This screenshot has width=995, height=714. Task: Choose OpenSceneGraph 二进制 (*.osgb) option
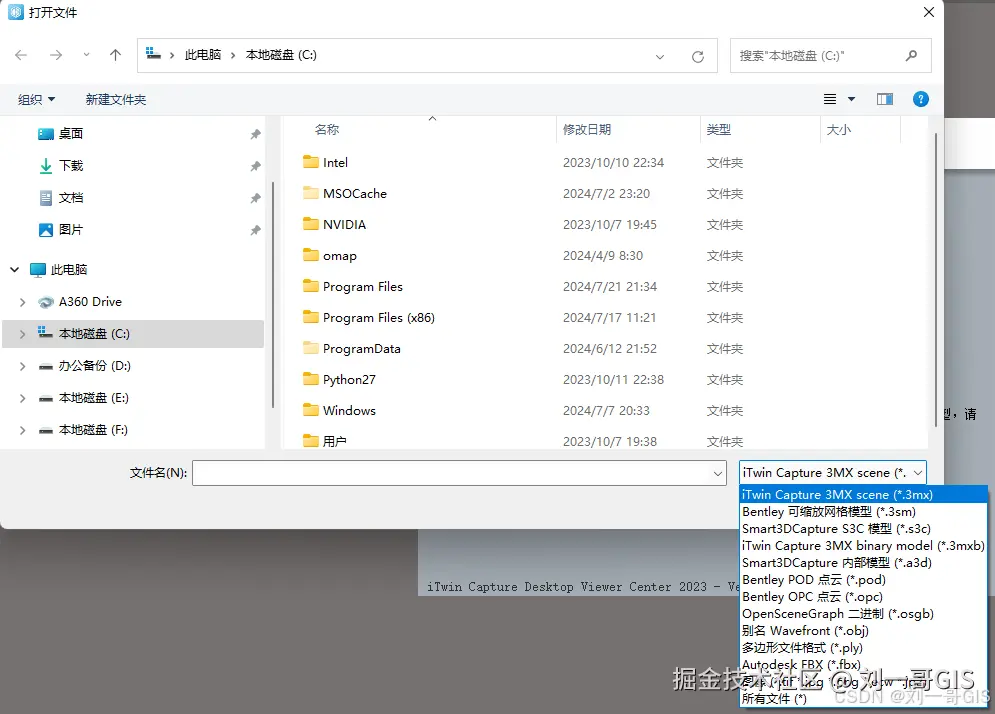coord(864,614)
